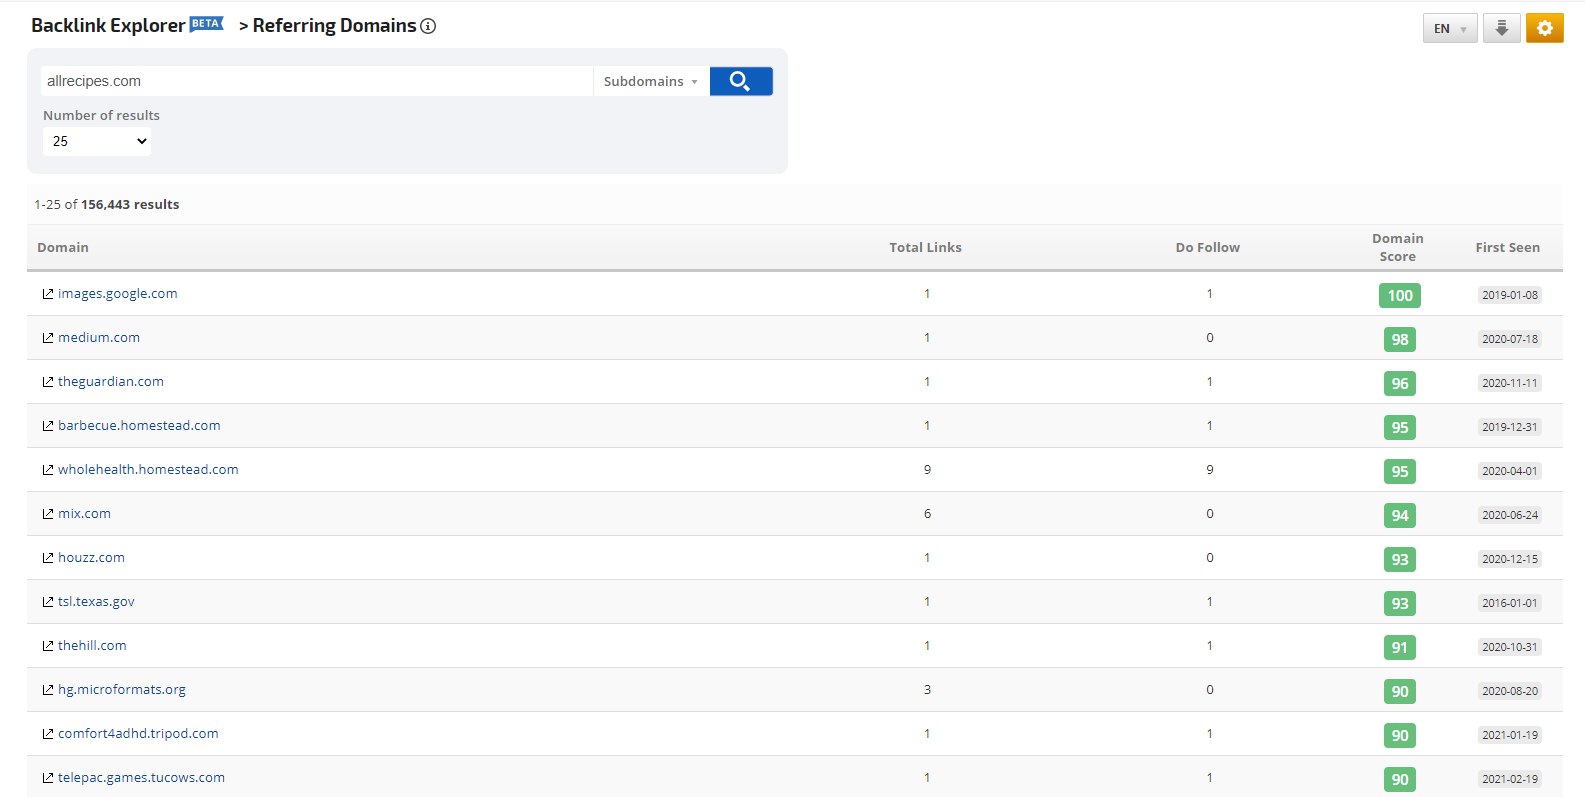The height and width of the screenshot is (797, 1585).
Task: Click external link icon beside houzz.com
Action: pyautogui.click(x=47, y=558)
